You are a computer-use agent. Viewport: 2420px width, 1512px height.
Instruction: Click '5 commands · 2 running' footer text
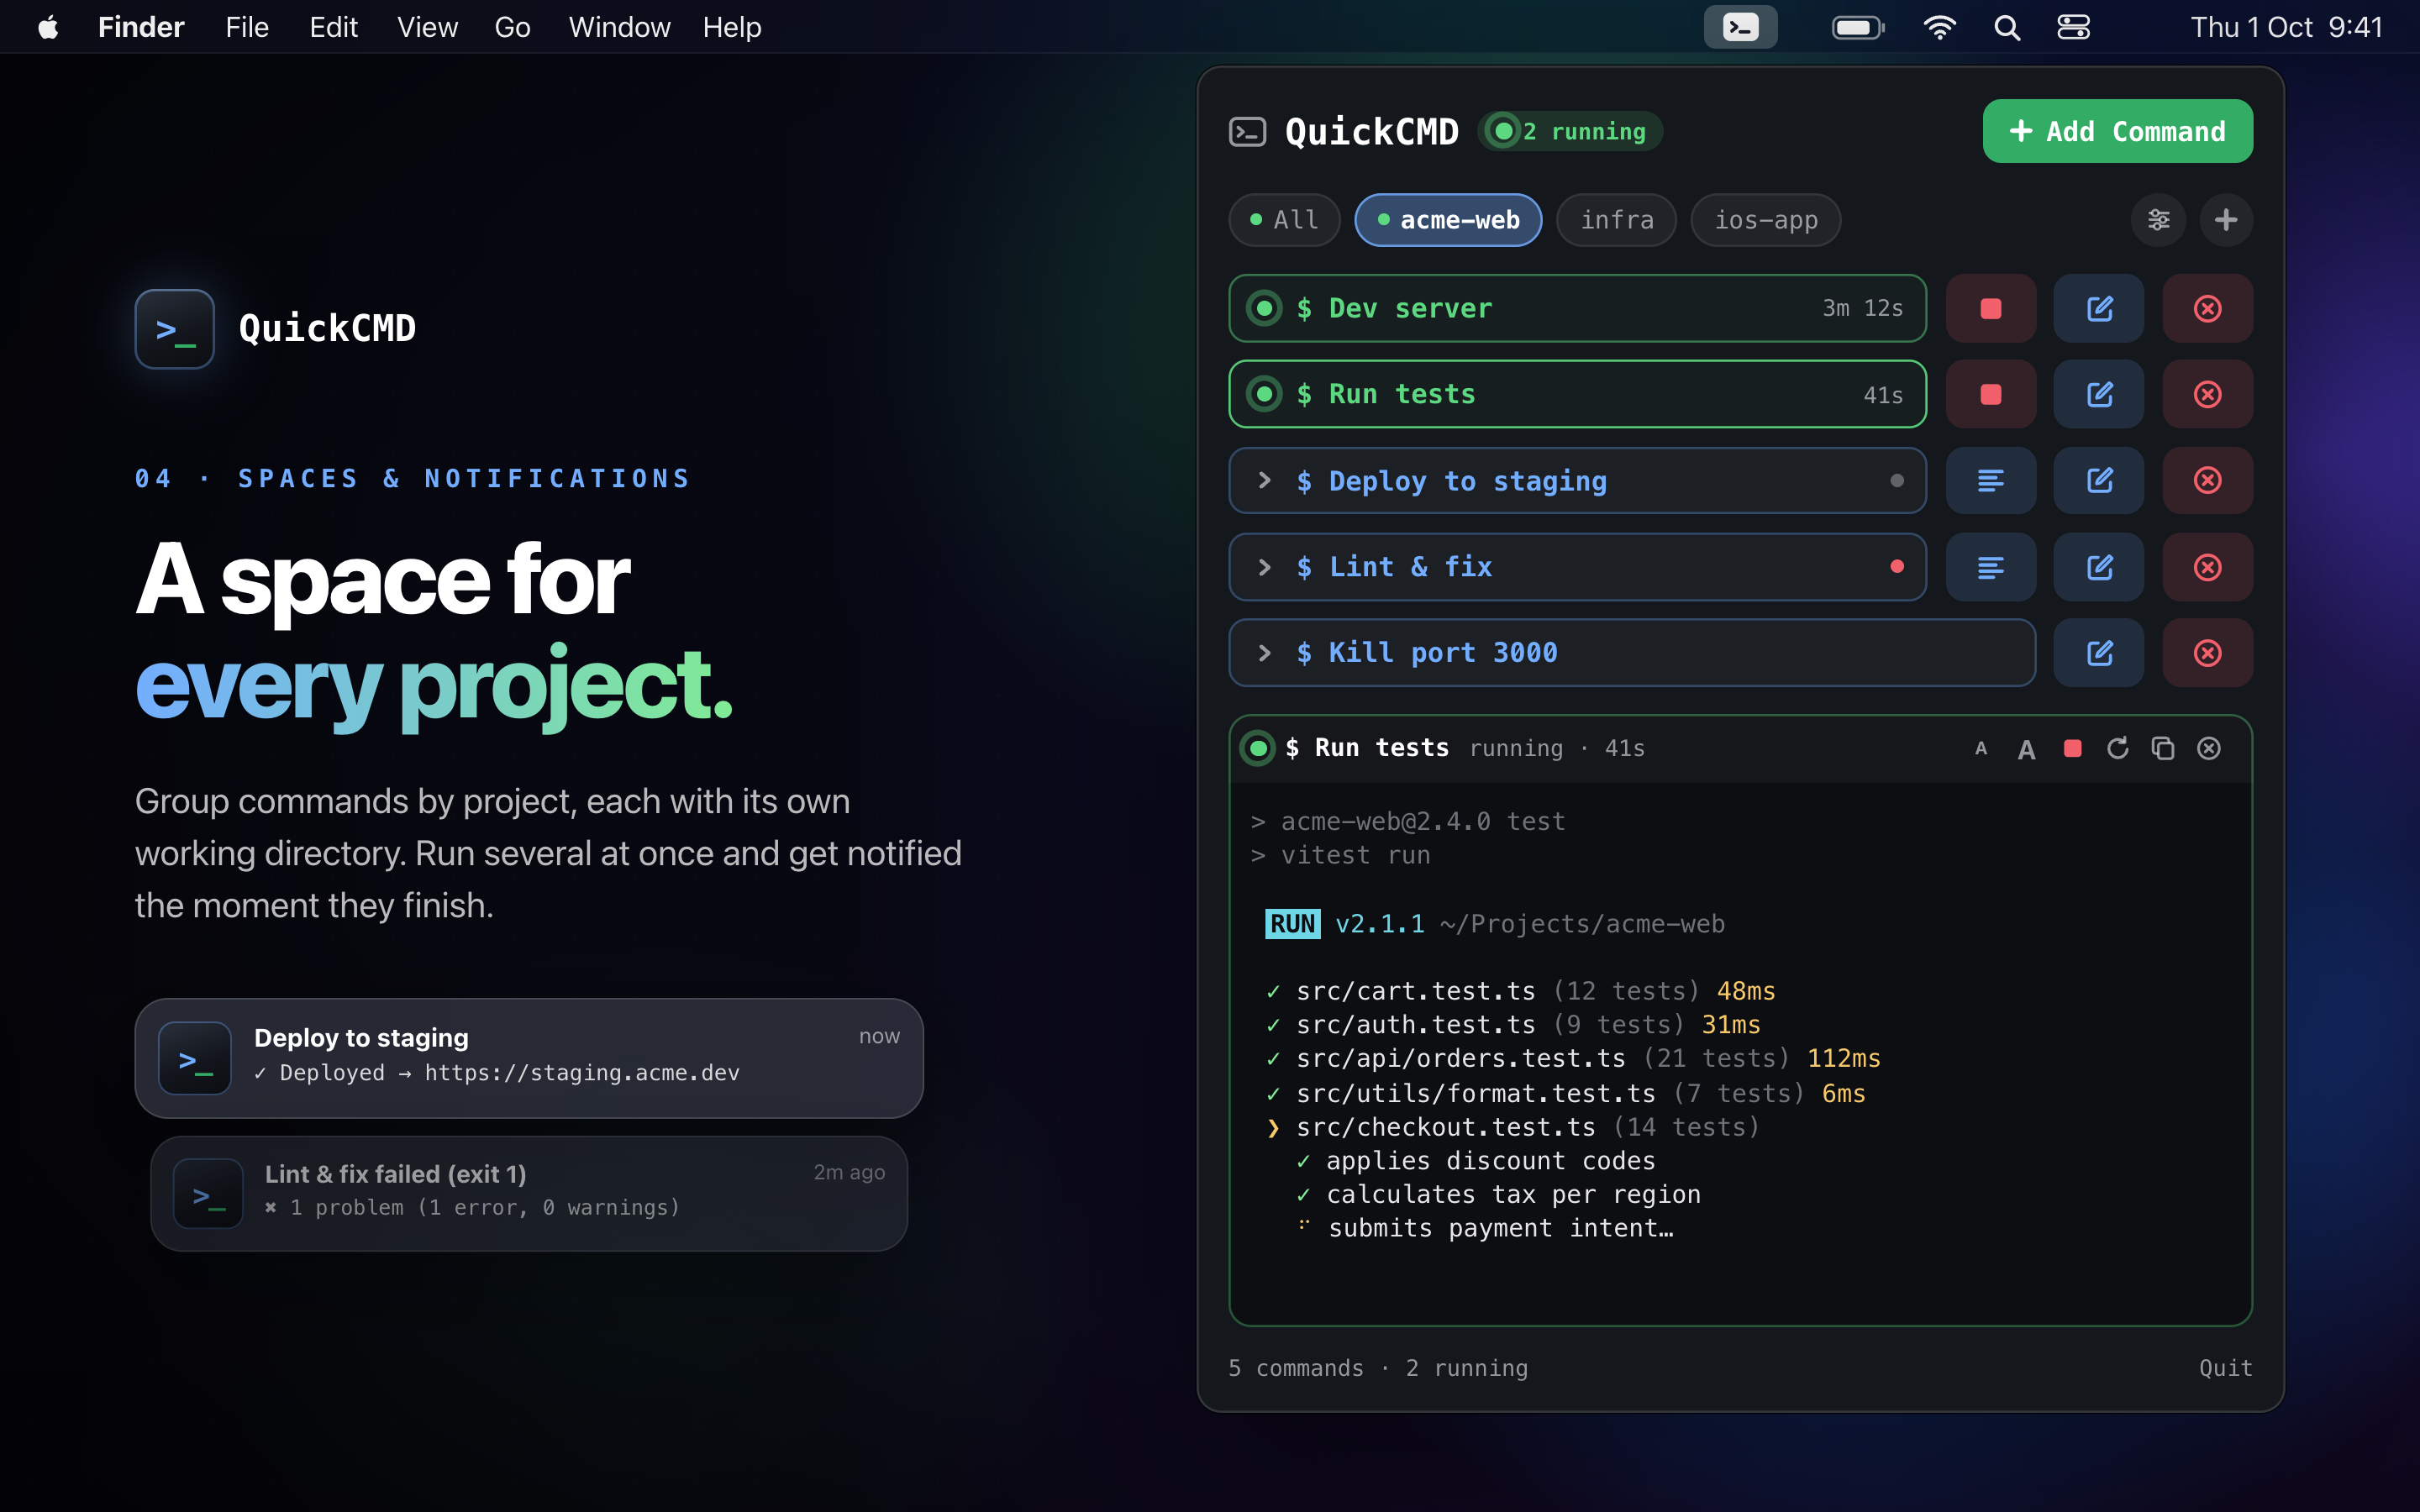pos(1378,1368)
